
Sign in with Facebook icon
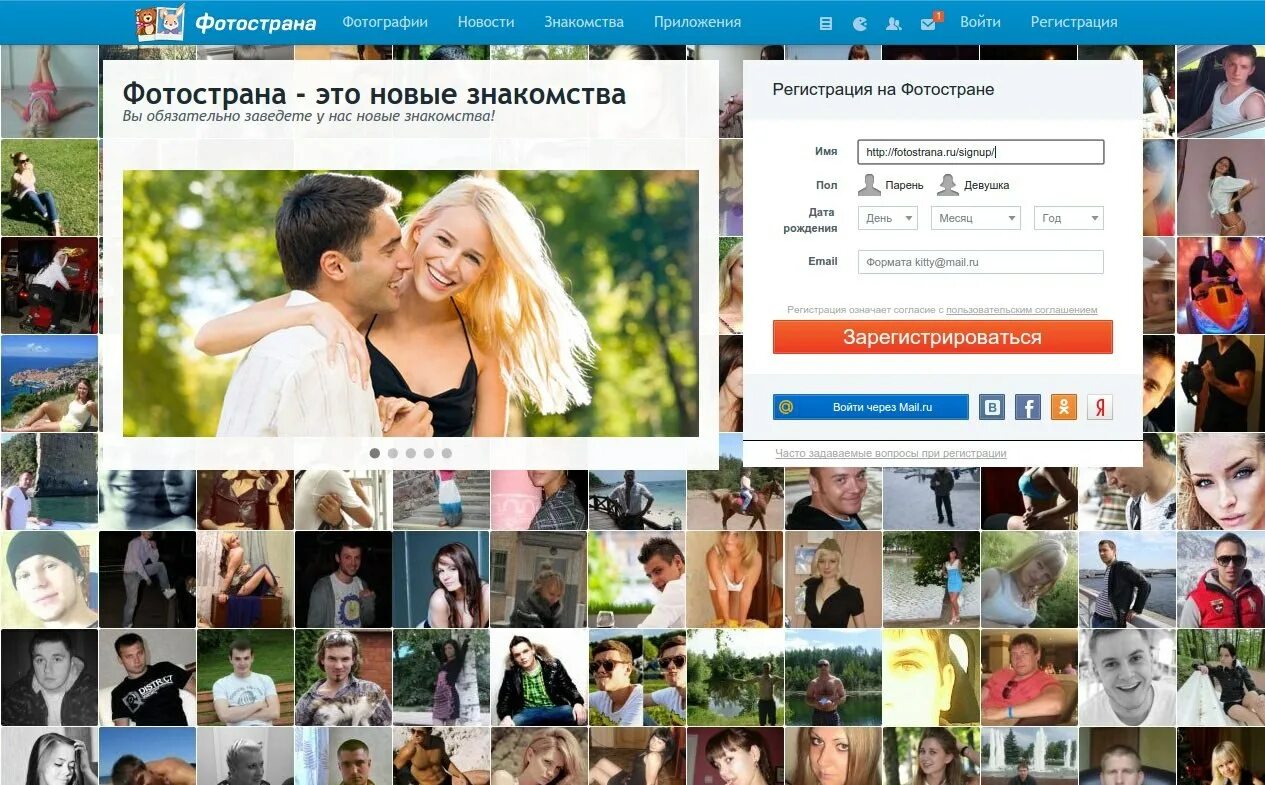click(1028, 407)
